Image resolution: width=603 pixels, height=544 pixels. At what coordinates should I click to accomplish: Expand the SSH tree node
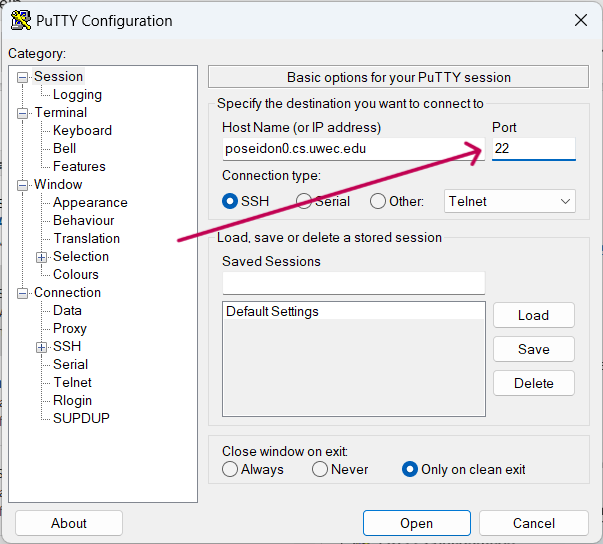click(x=41, y=348)
